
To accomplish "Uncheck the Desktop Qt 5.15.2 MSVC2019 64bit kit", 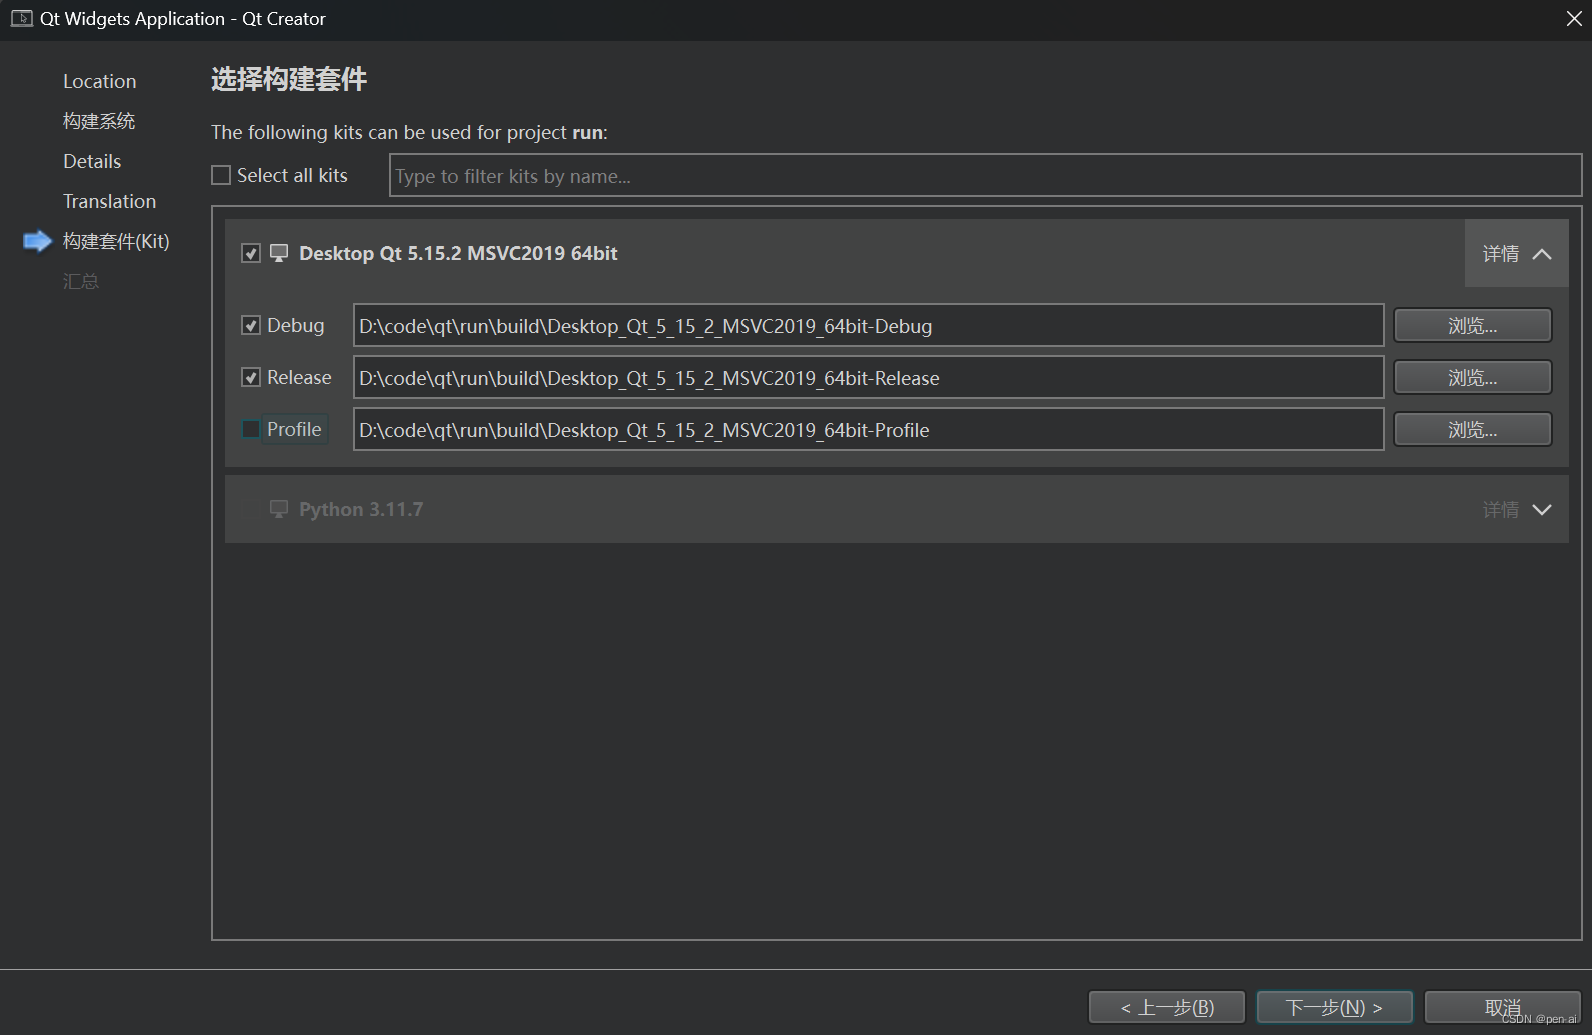I will point(251,253).
